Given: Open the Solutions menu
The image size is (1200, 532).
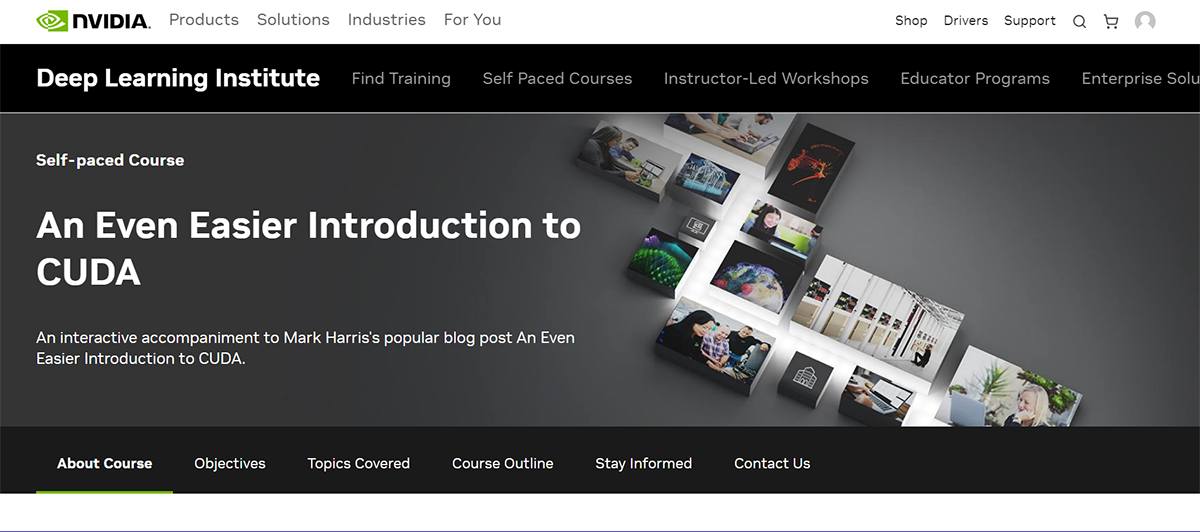Looking at the screenshot, I should click(293, 20).
